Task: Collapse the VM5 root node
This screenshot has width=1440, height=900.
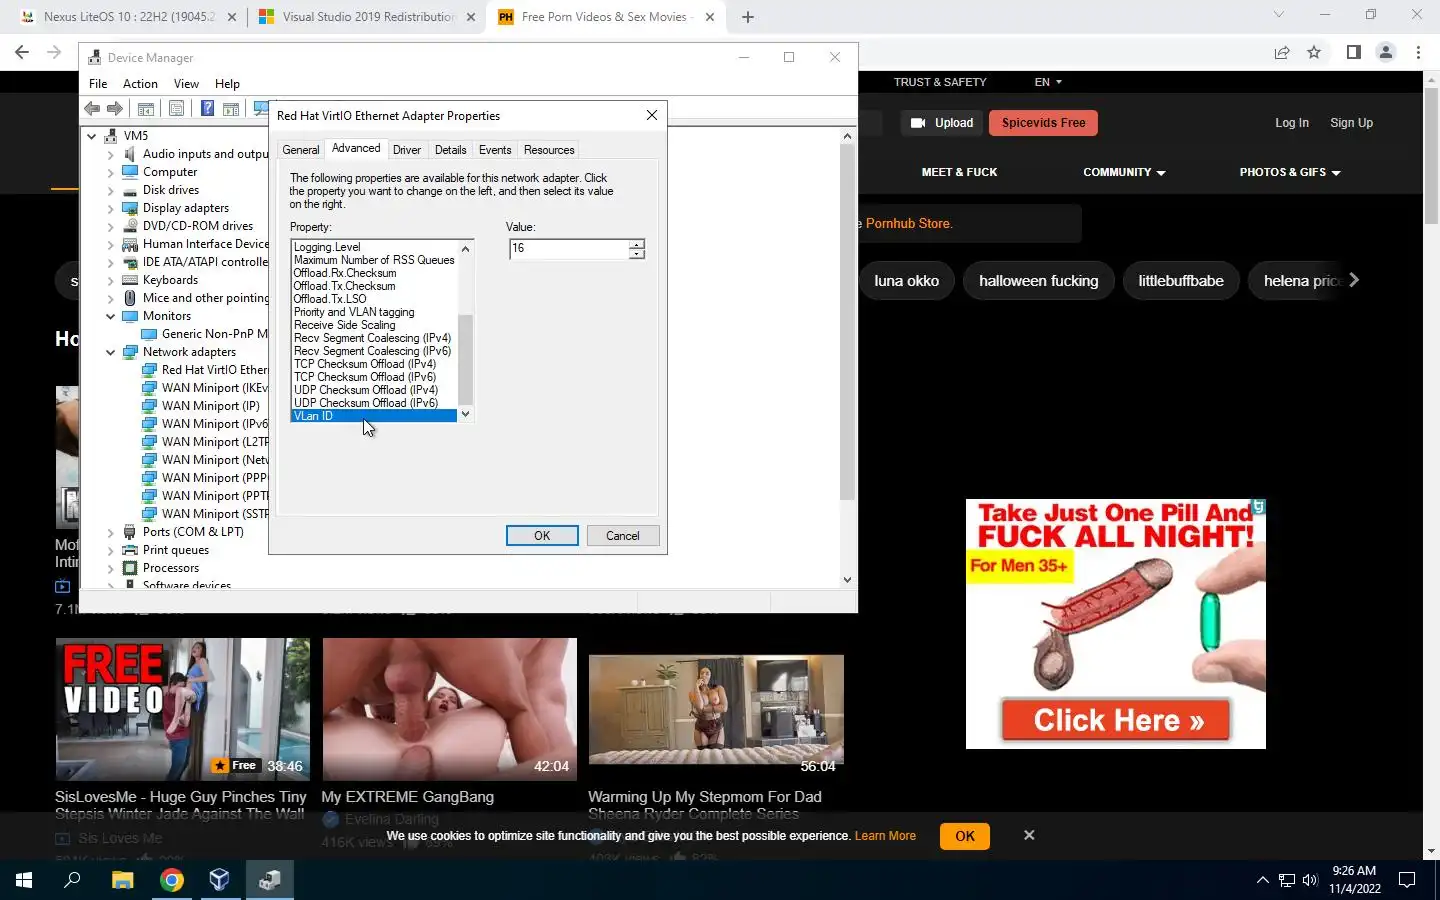Action: (92, 136)
